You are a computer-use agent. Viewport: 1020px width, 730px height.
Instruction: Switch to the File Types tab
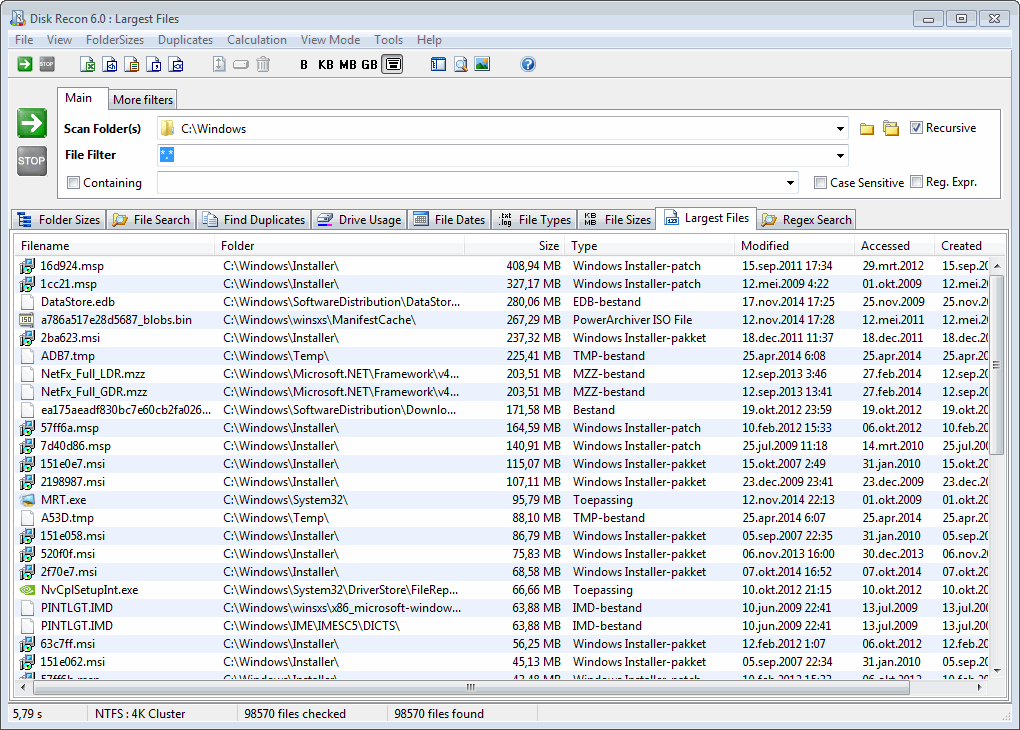click(x=535, y=220)
